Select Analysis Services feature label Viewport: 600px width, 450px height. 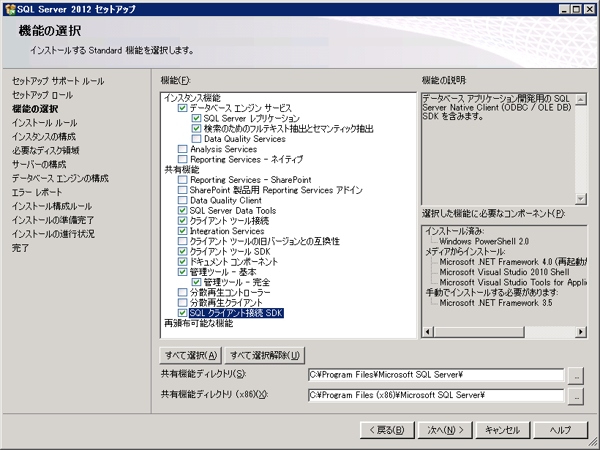coord(223,149)
